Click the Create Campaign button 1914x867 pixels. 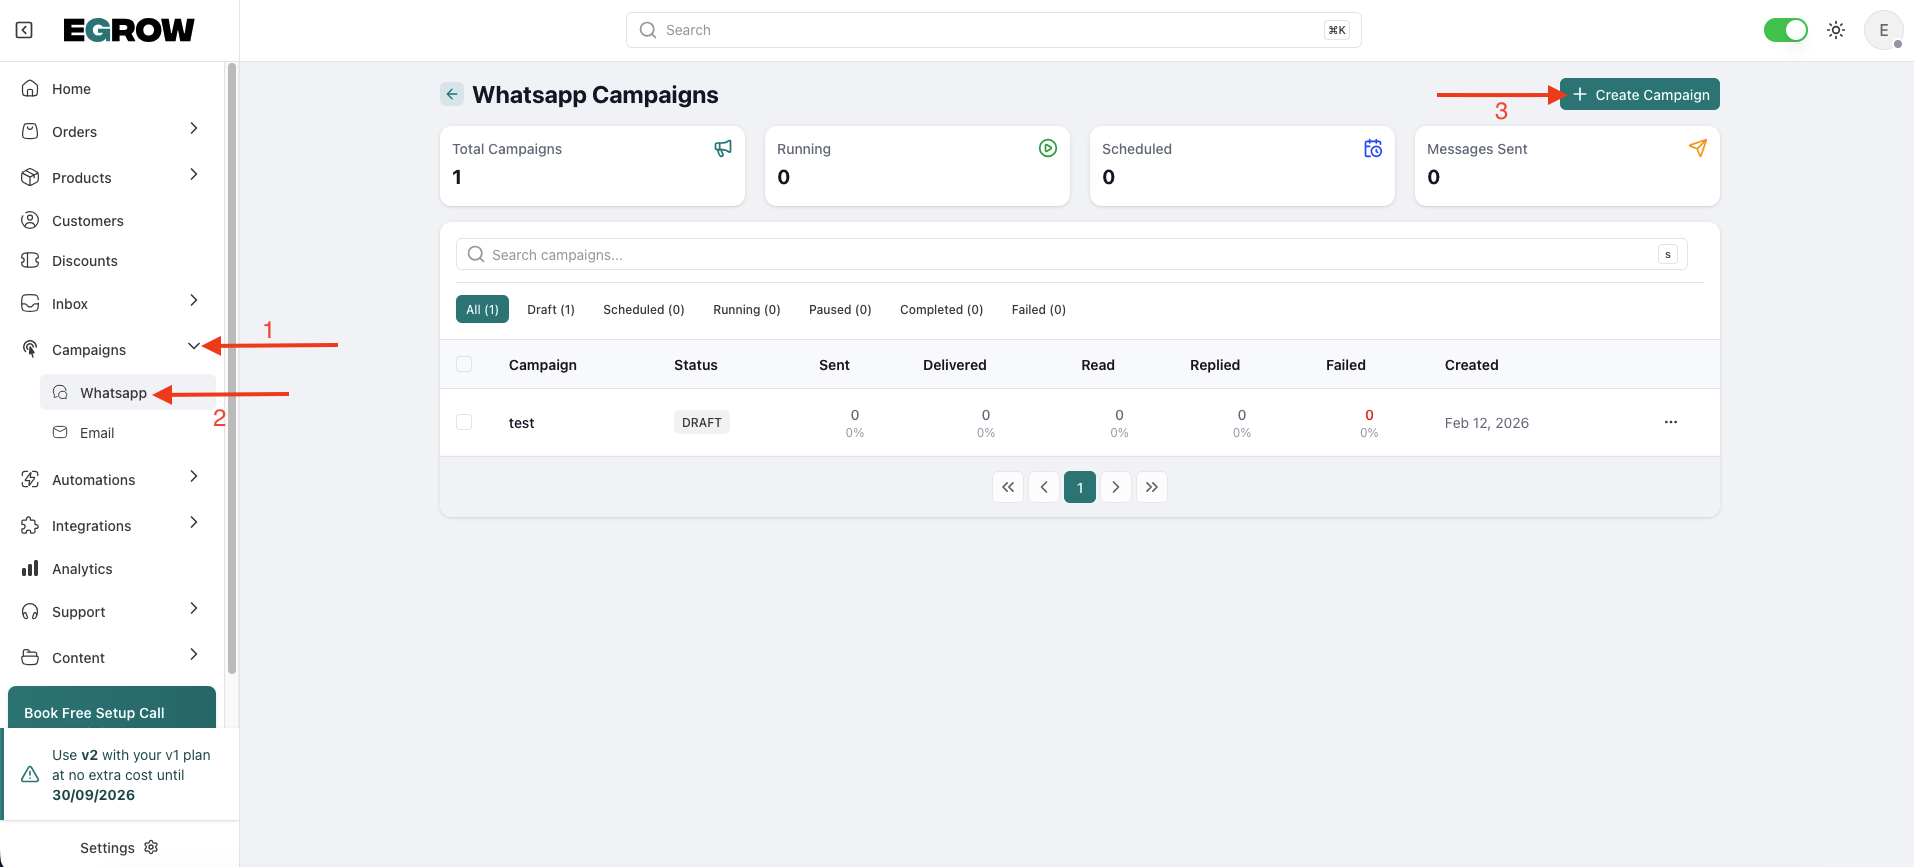(x=1639, y=94)
